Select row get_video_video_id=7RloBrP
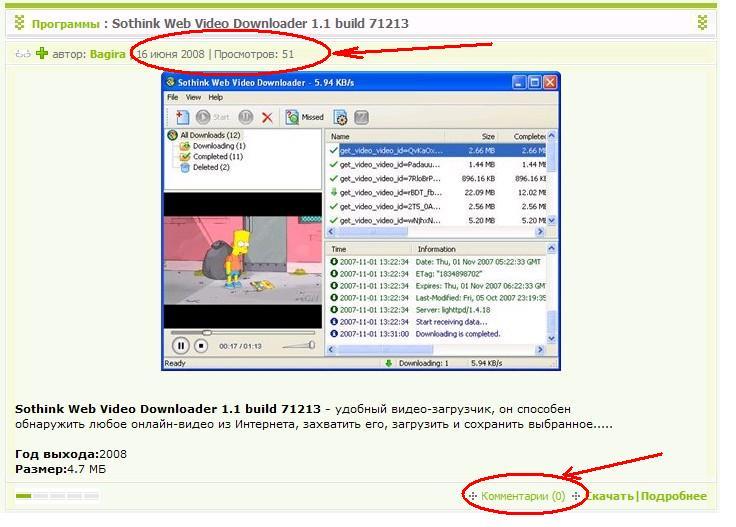The width and height of the screenshot is (736, 527). (437, 178)
